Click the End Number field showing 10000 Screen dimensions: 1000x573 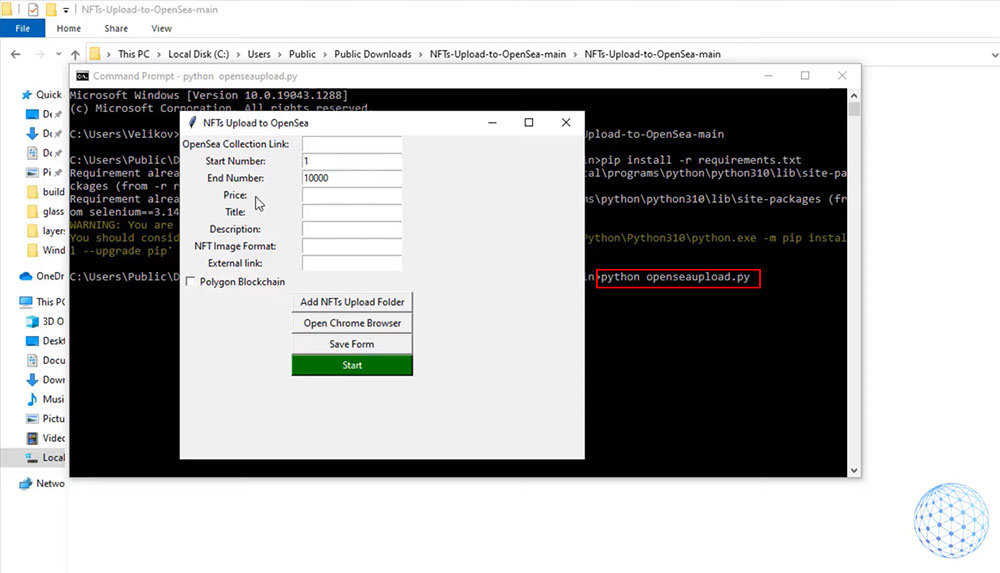coord(352,178)
